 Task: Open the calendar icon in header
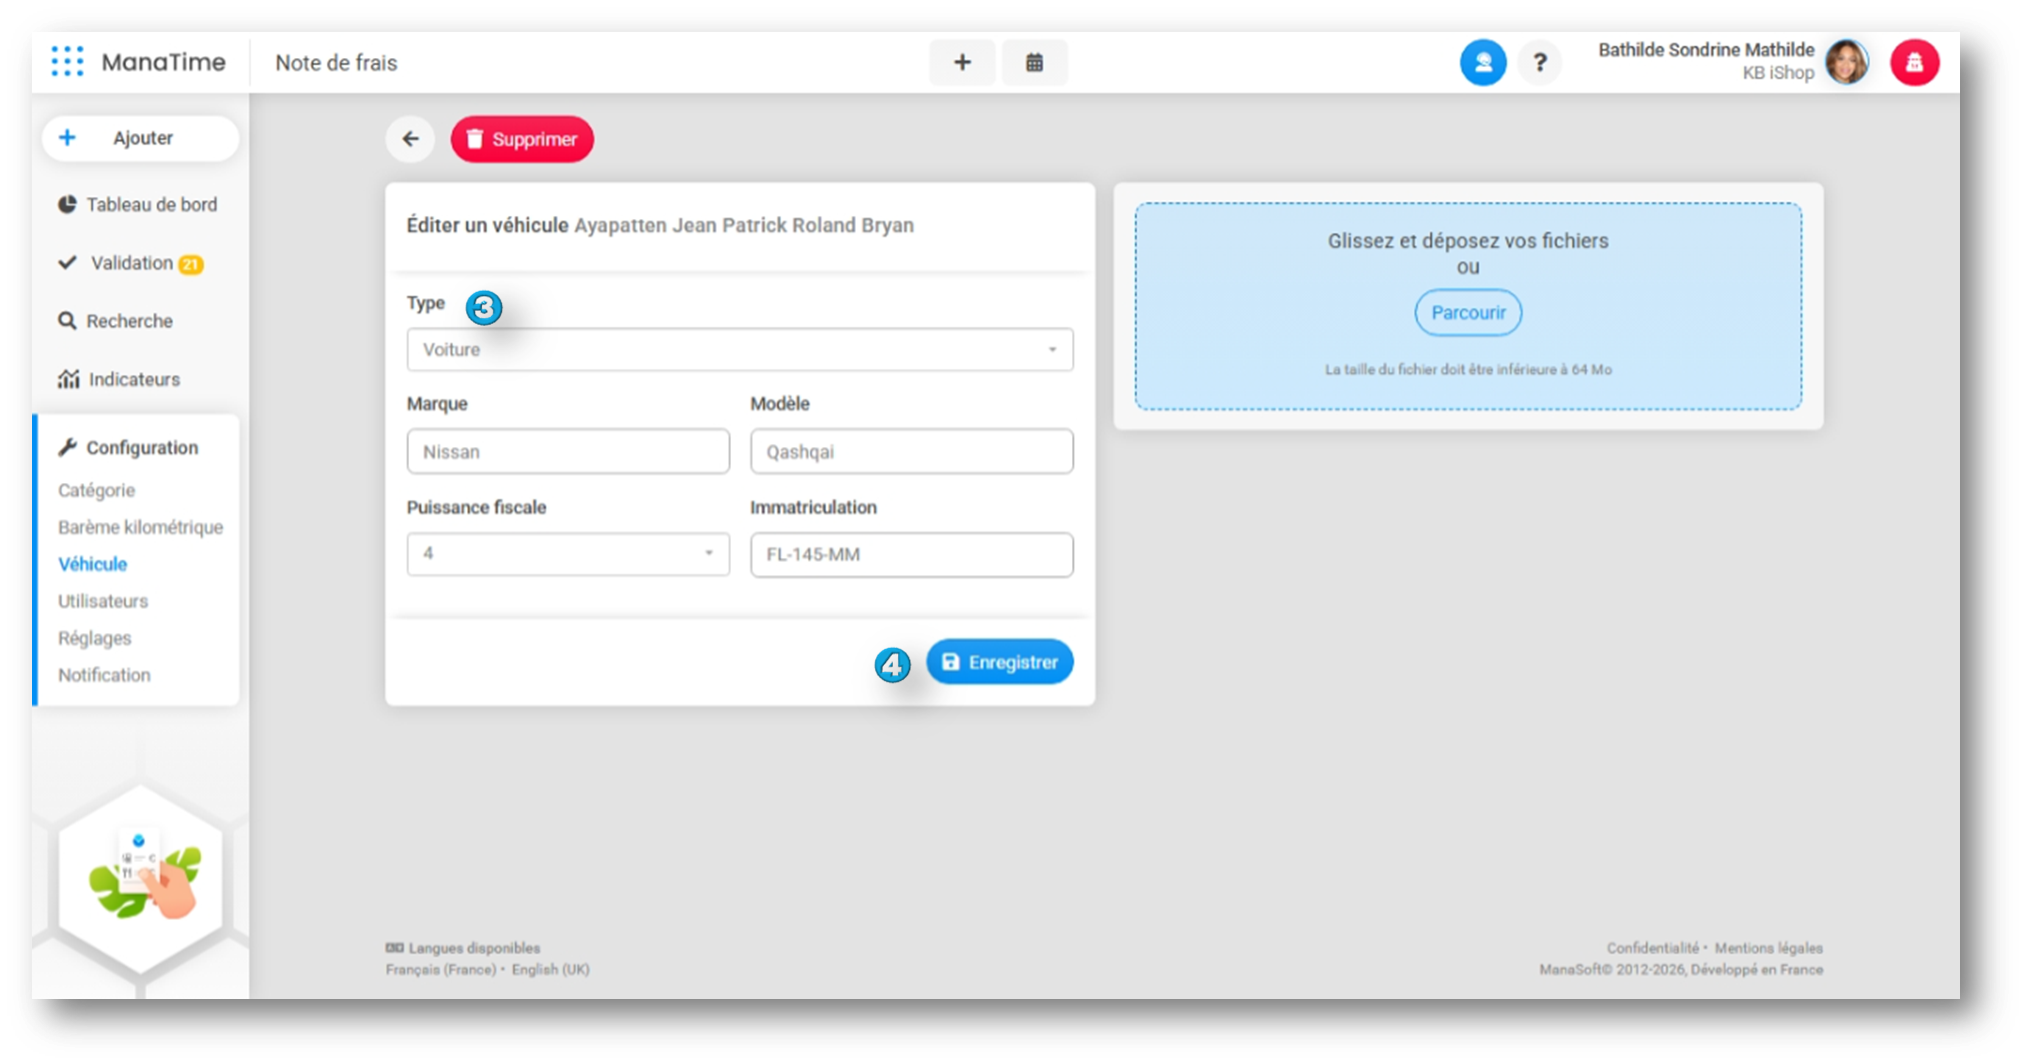[x=1034, y=63]
